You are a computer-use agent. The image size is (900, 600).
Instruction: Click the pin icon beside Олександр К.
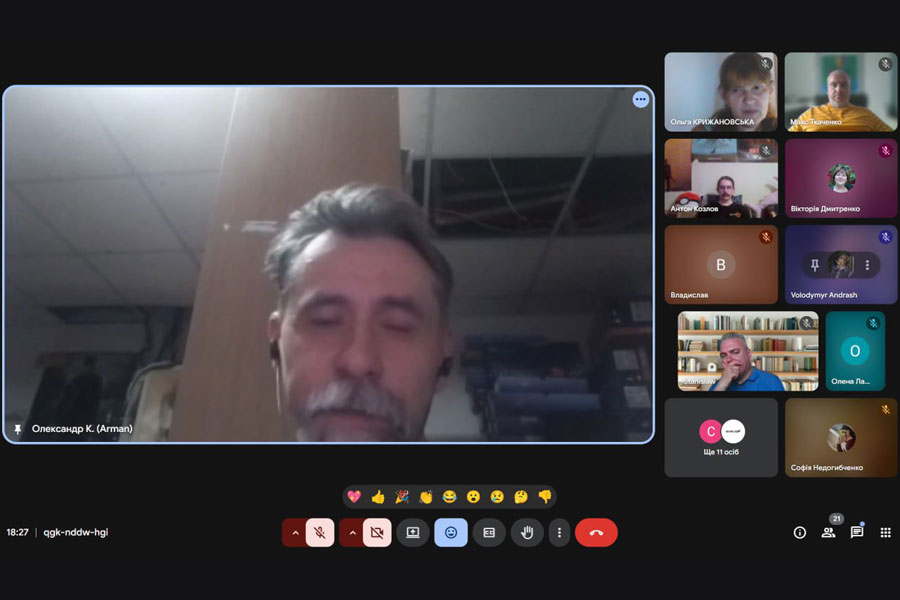coord(18,429)
